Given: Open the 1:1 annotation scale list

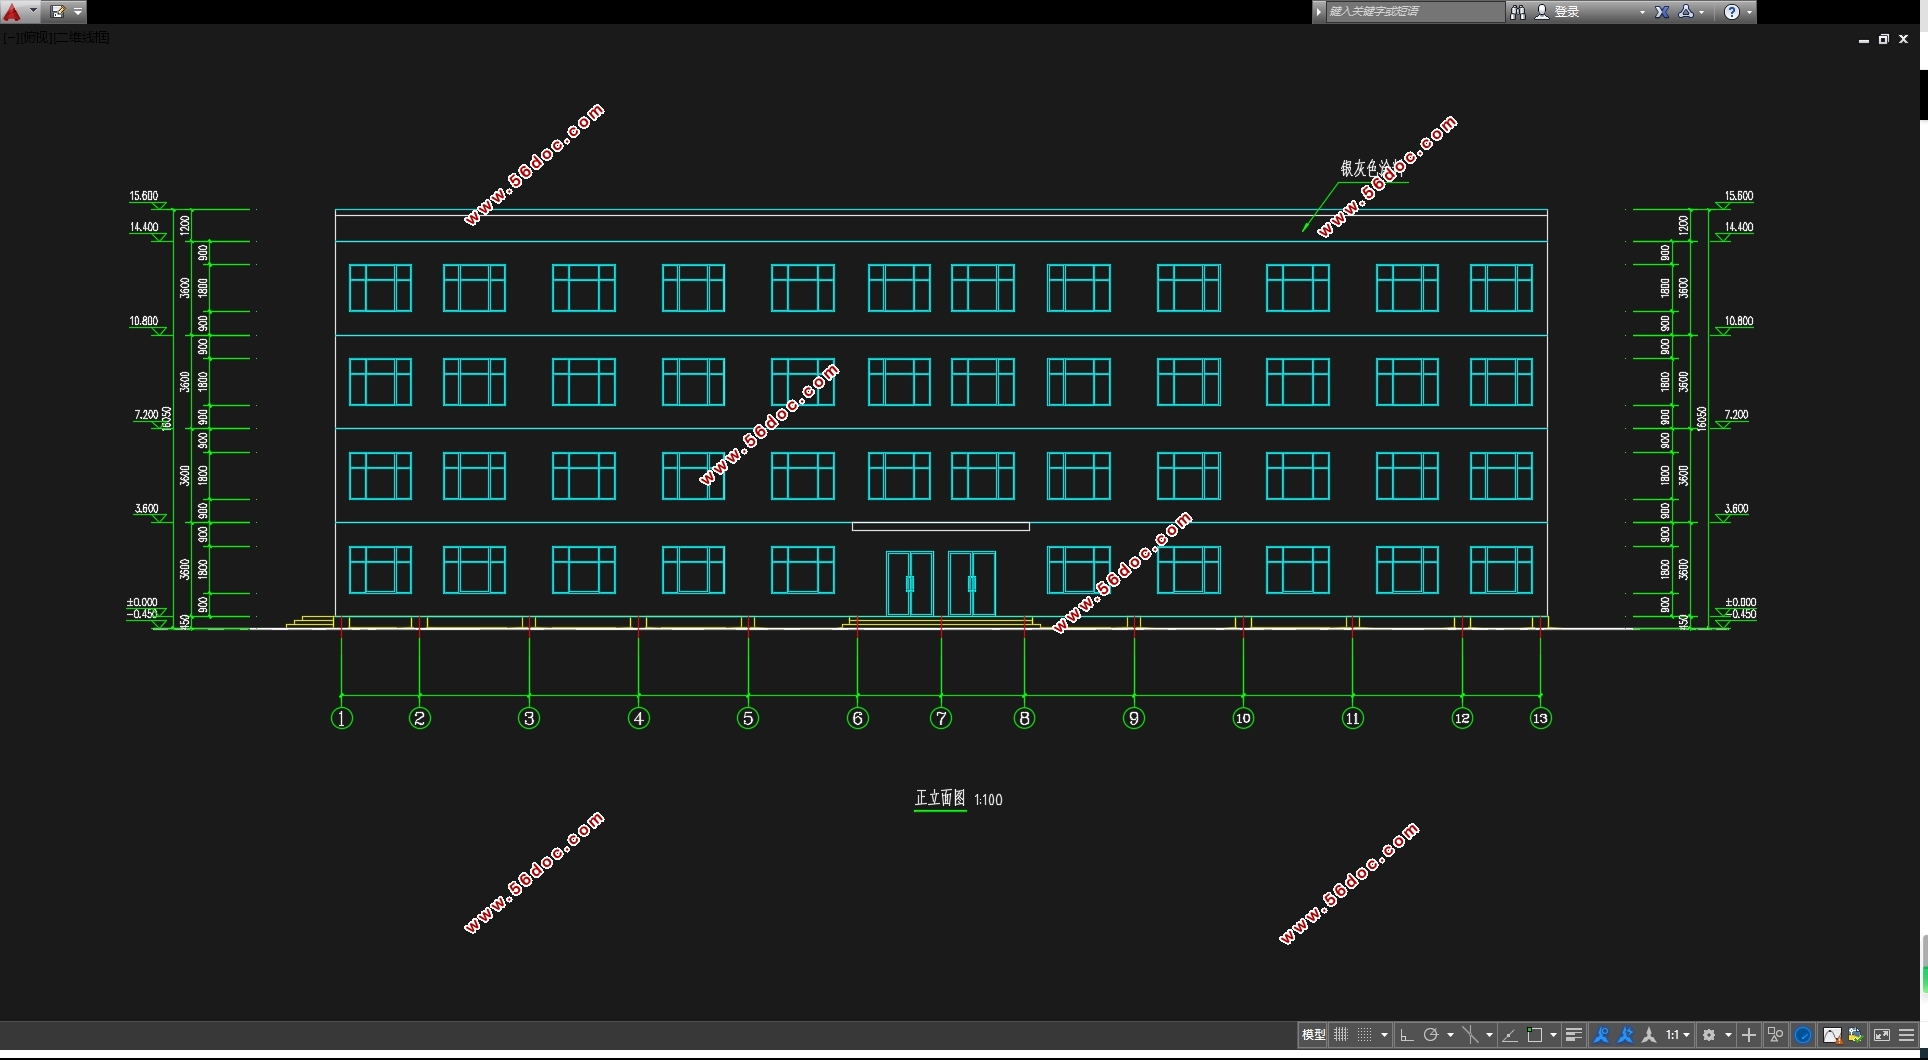Looking at the screenshot, I should [x=1678, y=1035].
